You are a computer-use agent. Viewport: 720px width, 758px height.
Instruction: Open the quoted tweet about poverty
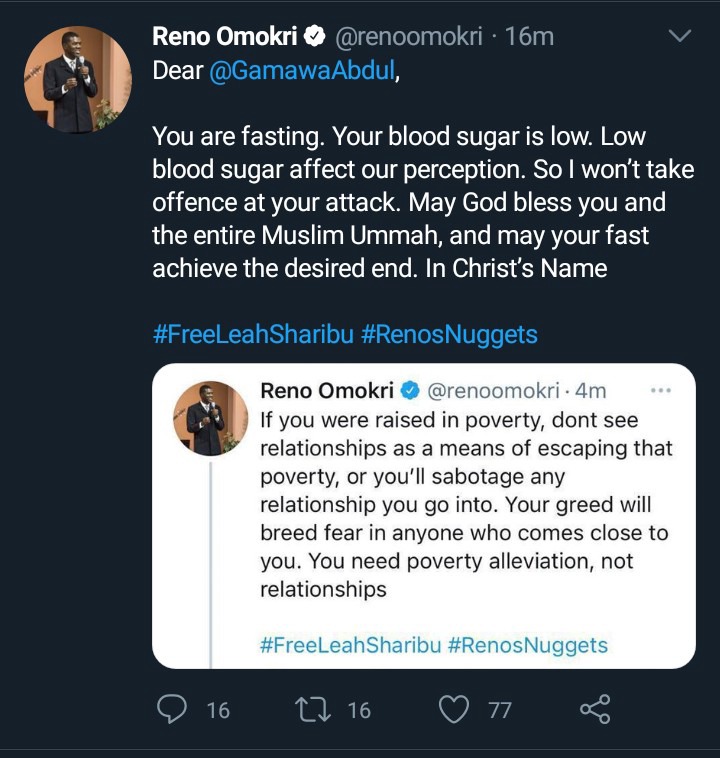(x=424, y=516)
